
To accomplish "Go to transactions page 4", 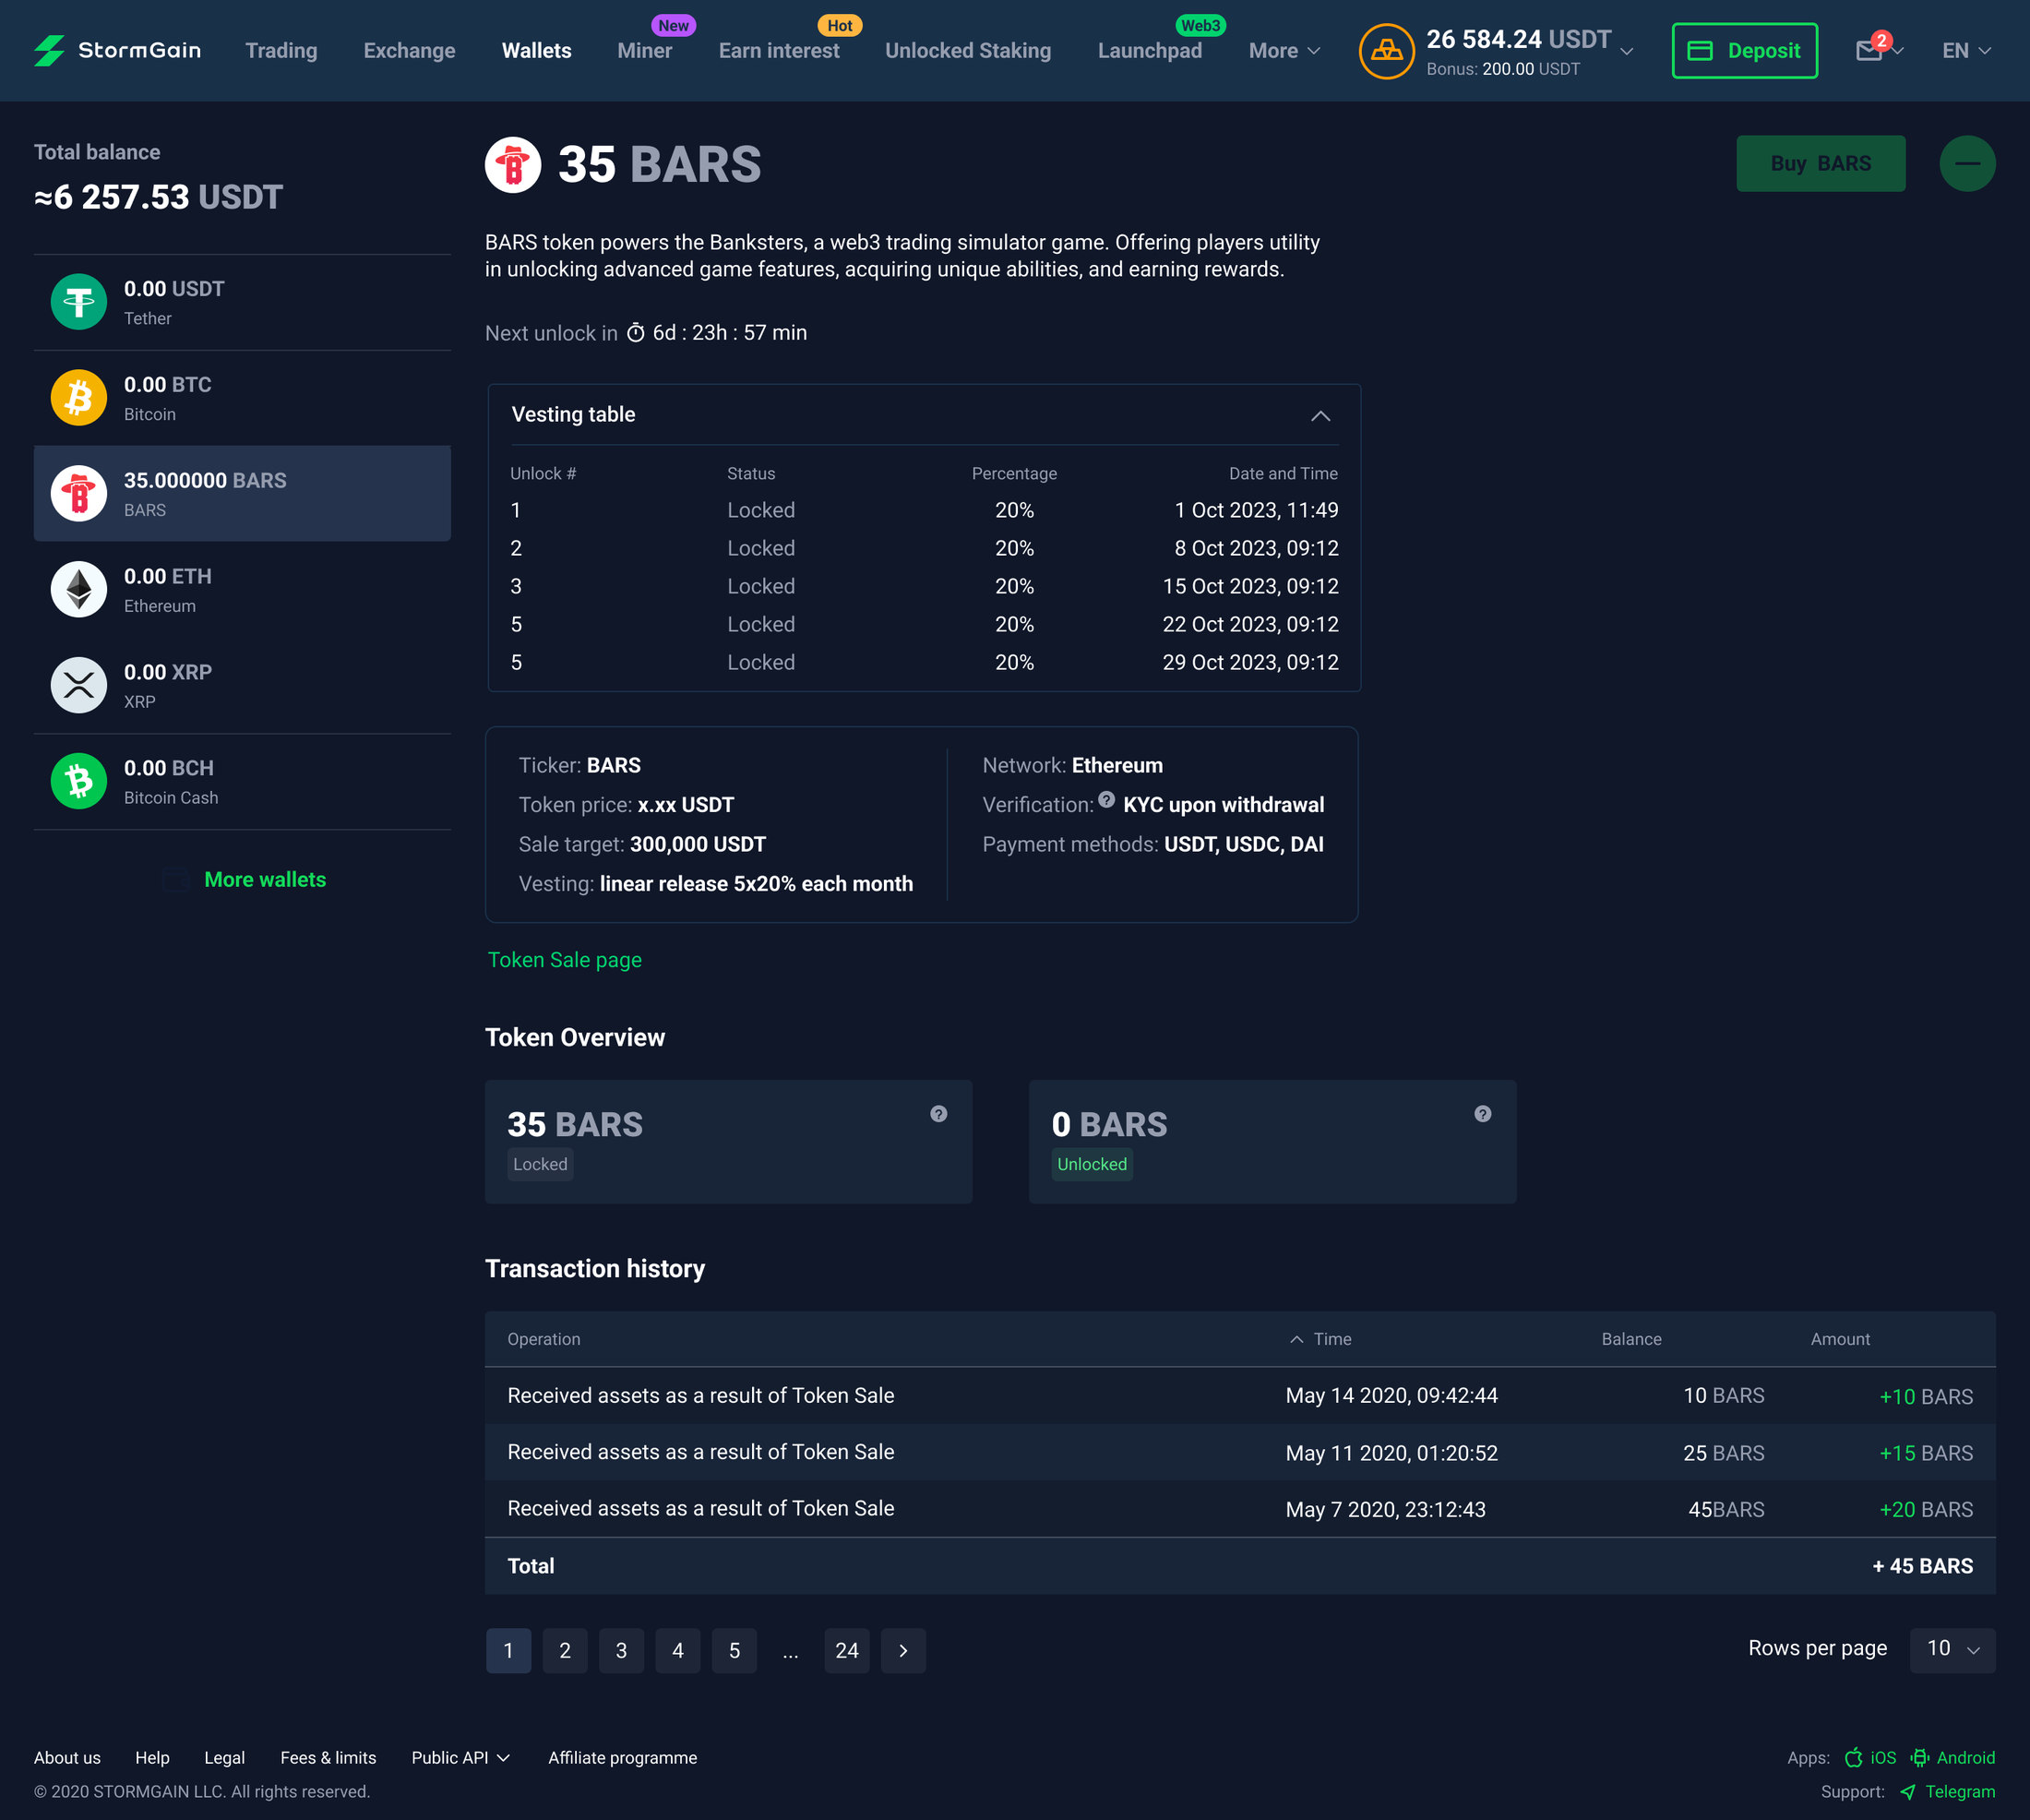I will (678, 1650).
